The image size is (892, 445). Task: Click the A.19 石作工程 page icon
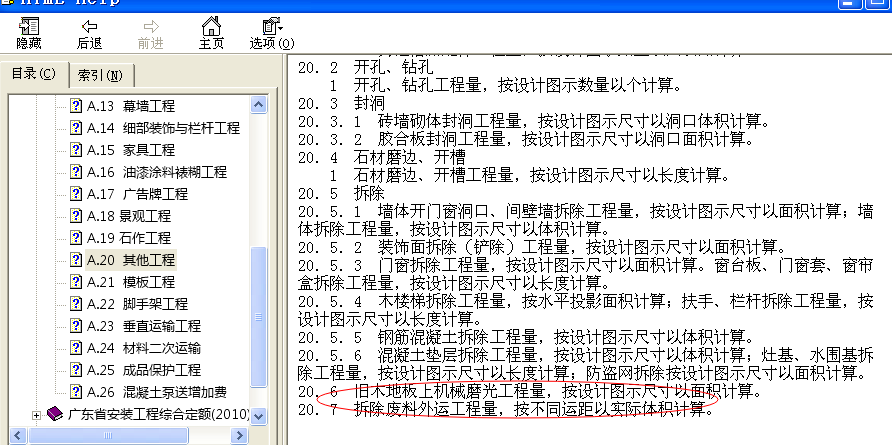76,238
